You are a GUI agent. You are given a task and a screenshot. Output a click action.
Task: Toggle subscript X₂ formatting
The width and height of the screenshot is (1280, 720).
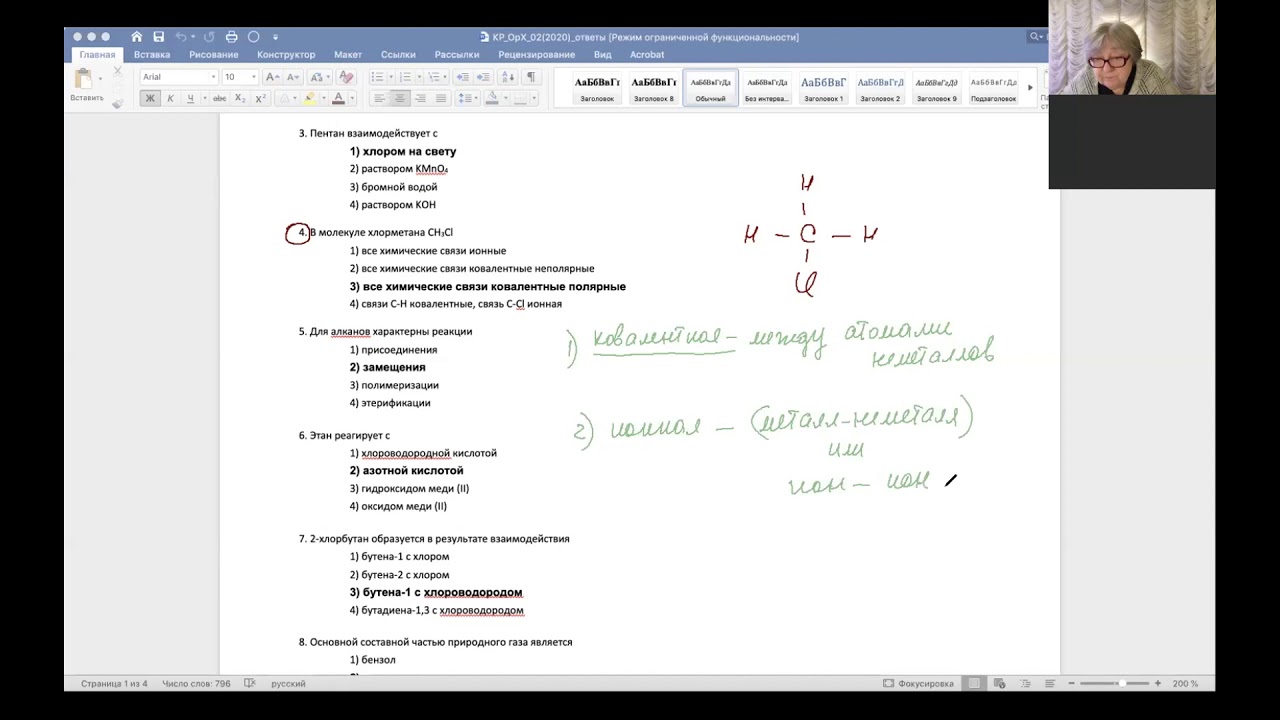tap(240, 98)
